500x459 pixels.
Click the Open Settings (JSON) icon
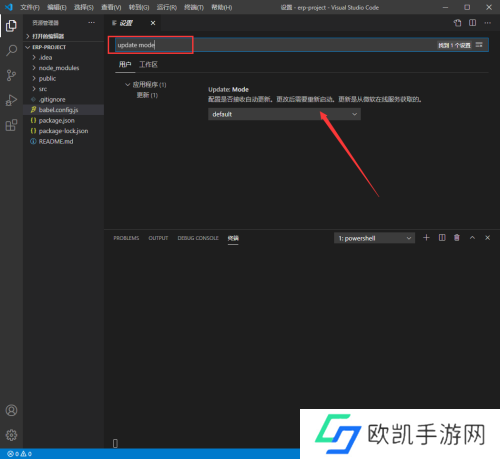tap(457, 23)
